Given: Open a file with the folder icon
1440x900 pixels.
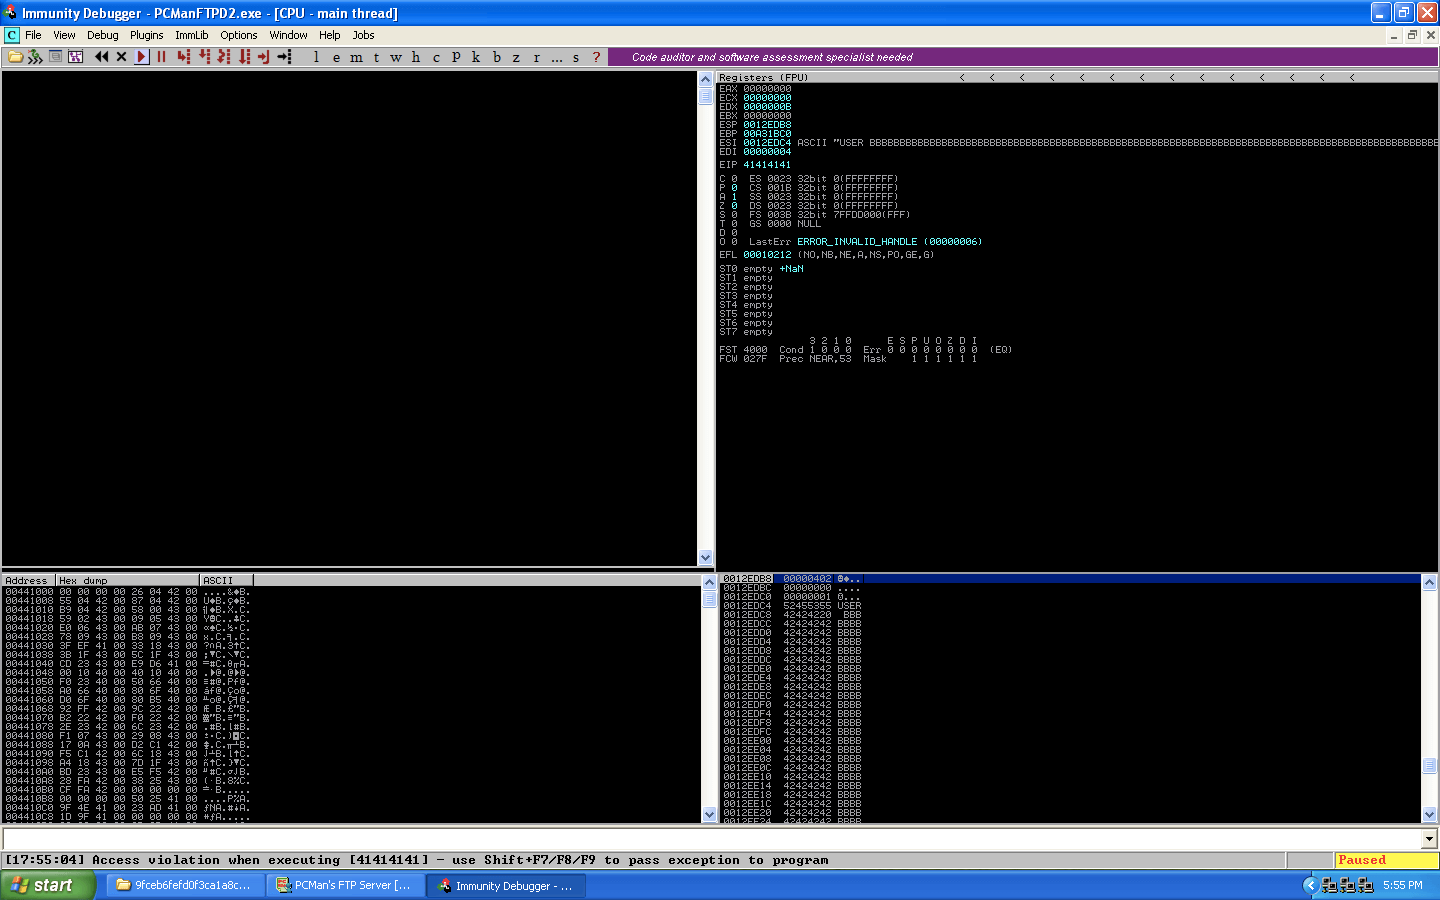Looking at the screenshot, I should 15,57.
